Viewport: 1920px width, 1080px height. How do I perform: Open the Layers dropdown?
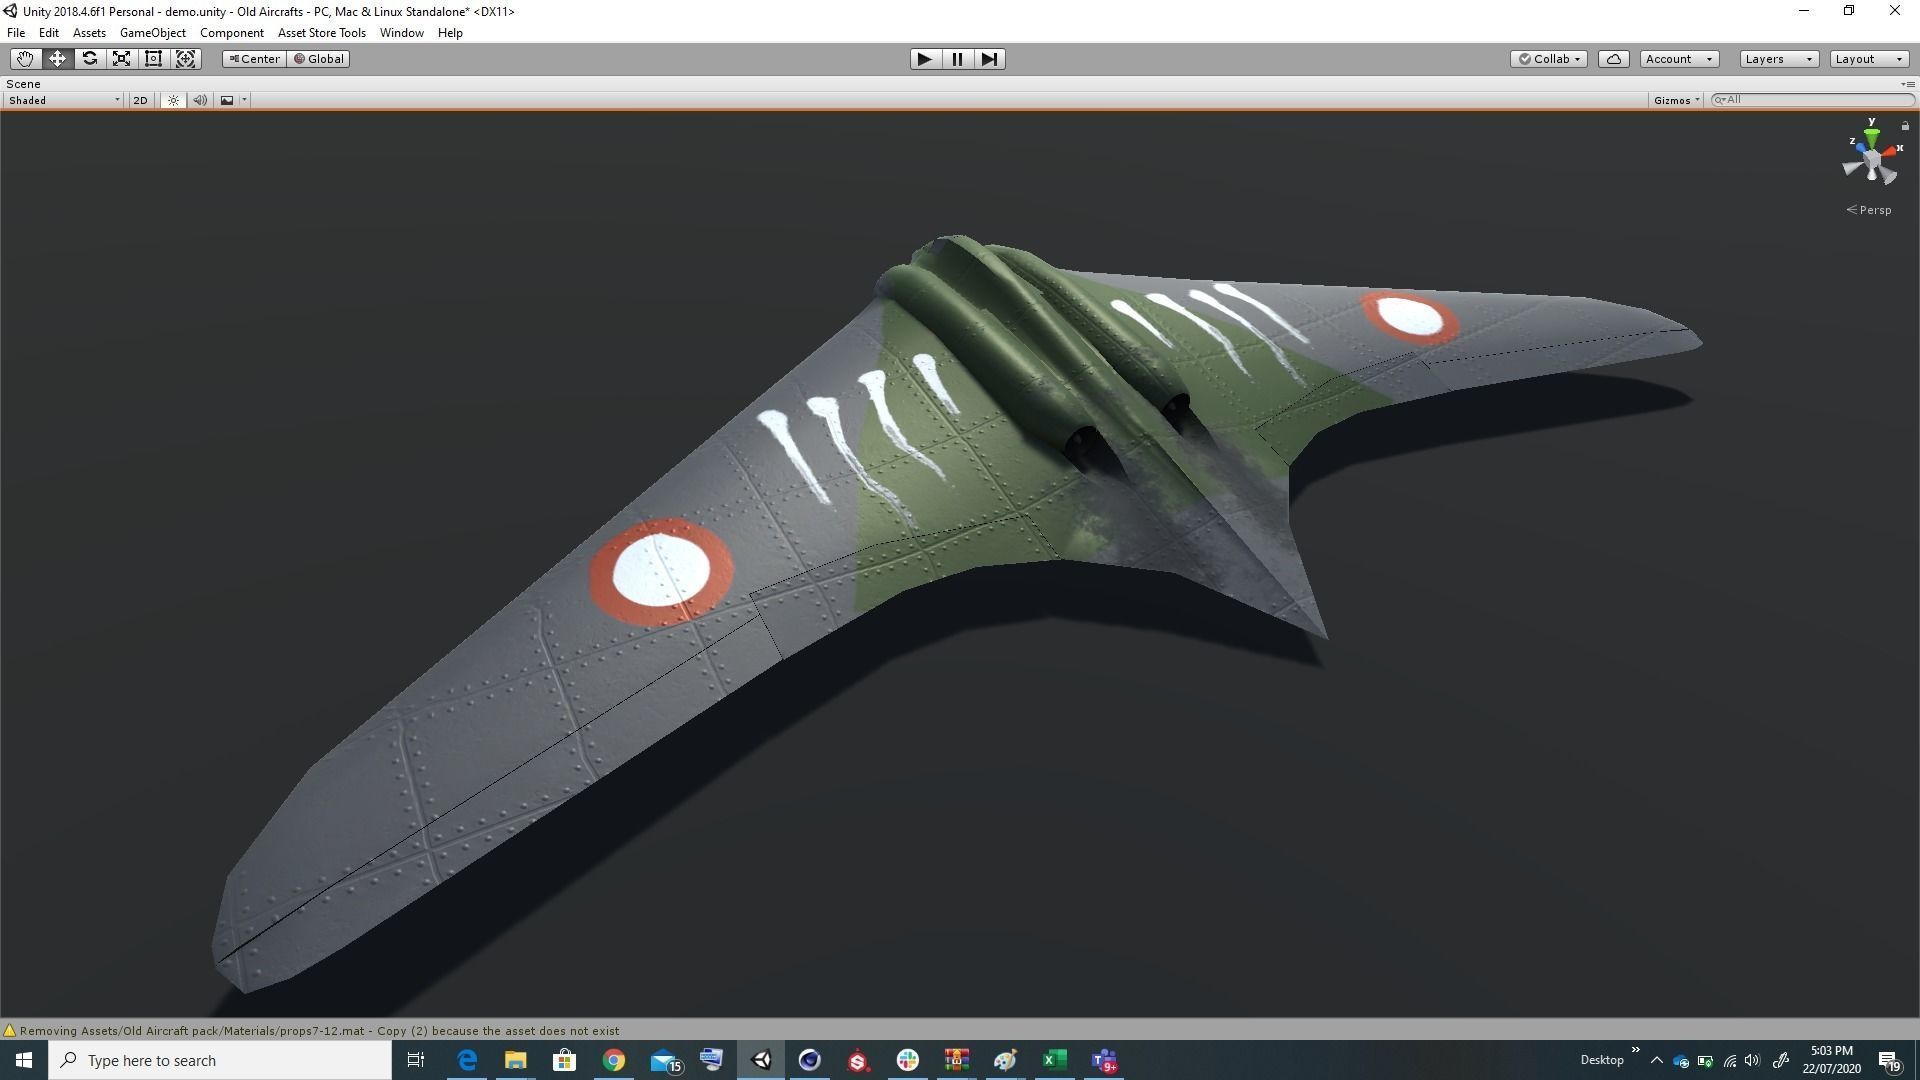click(x=1778, y=59)
